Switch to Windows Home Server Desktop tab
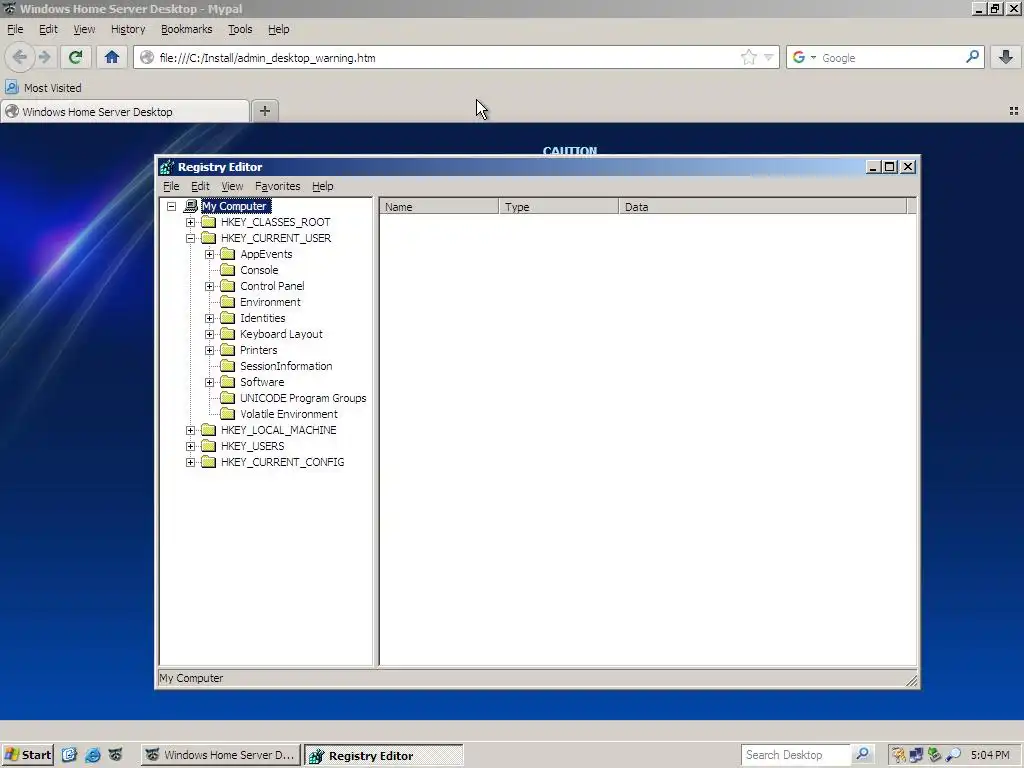This screenshot has width=1024, height=768. click(x=125, y=112)
